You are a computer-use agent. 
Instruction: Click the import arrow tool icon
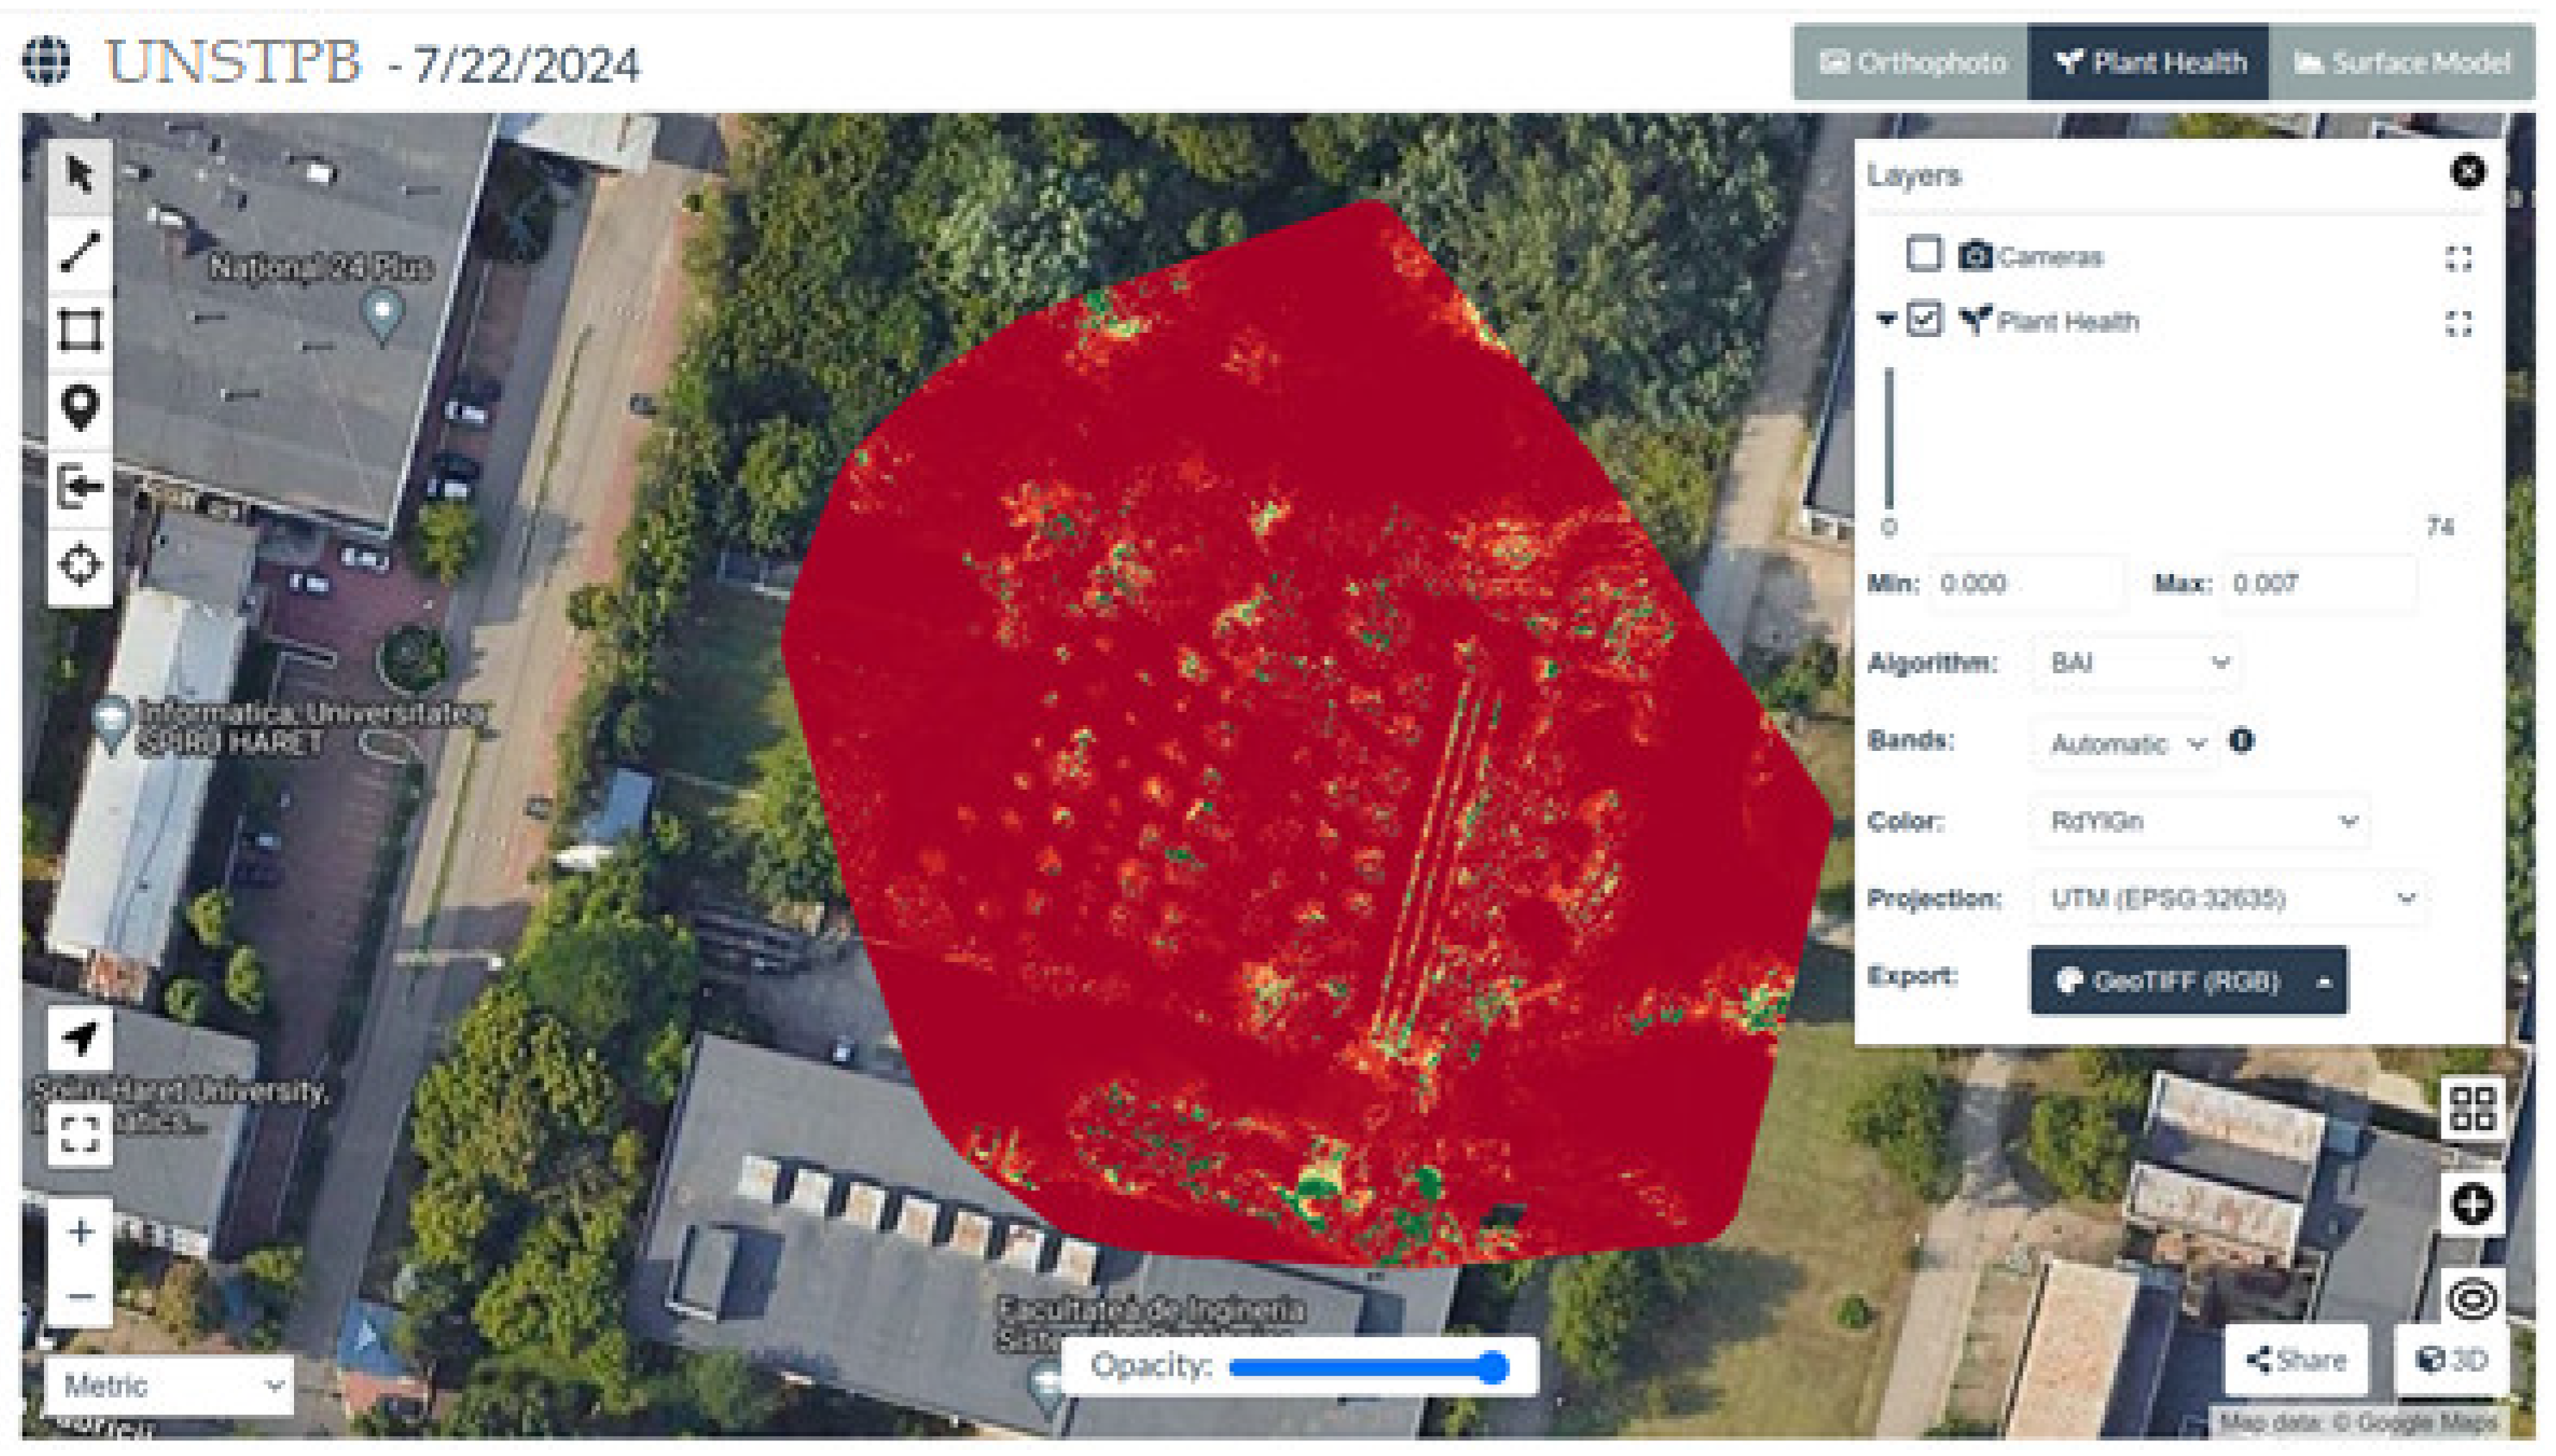[x=79, y=487]
